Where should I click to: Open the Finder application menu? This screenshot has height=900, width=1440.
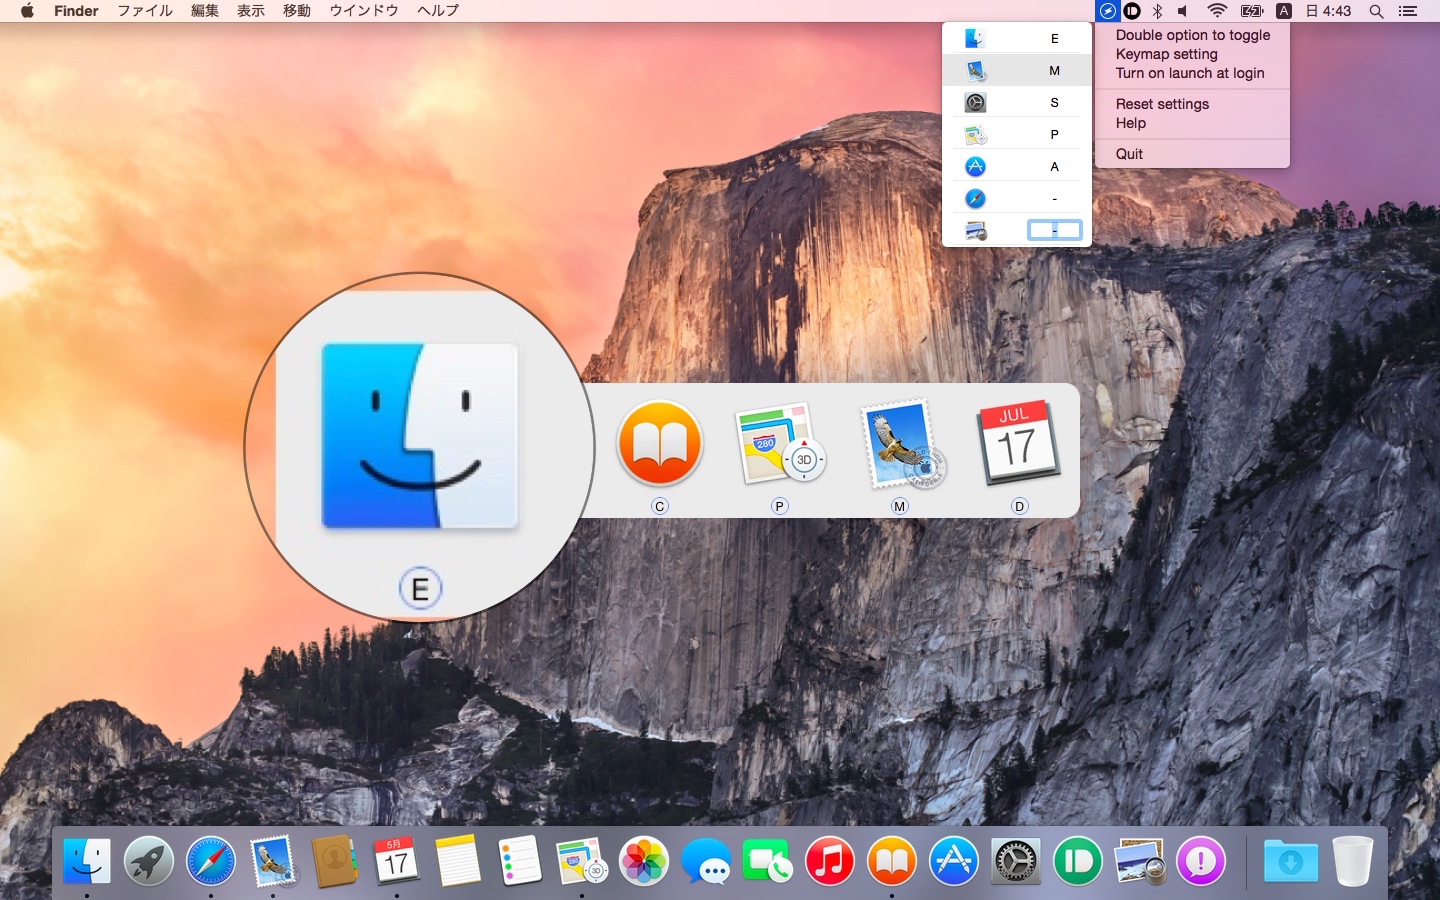point(76,11)
